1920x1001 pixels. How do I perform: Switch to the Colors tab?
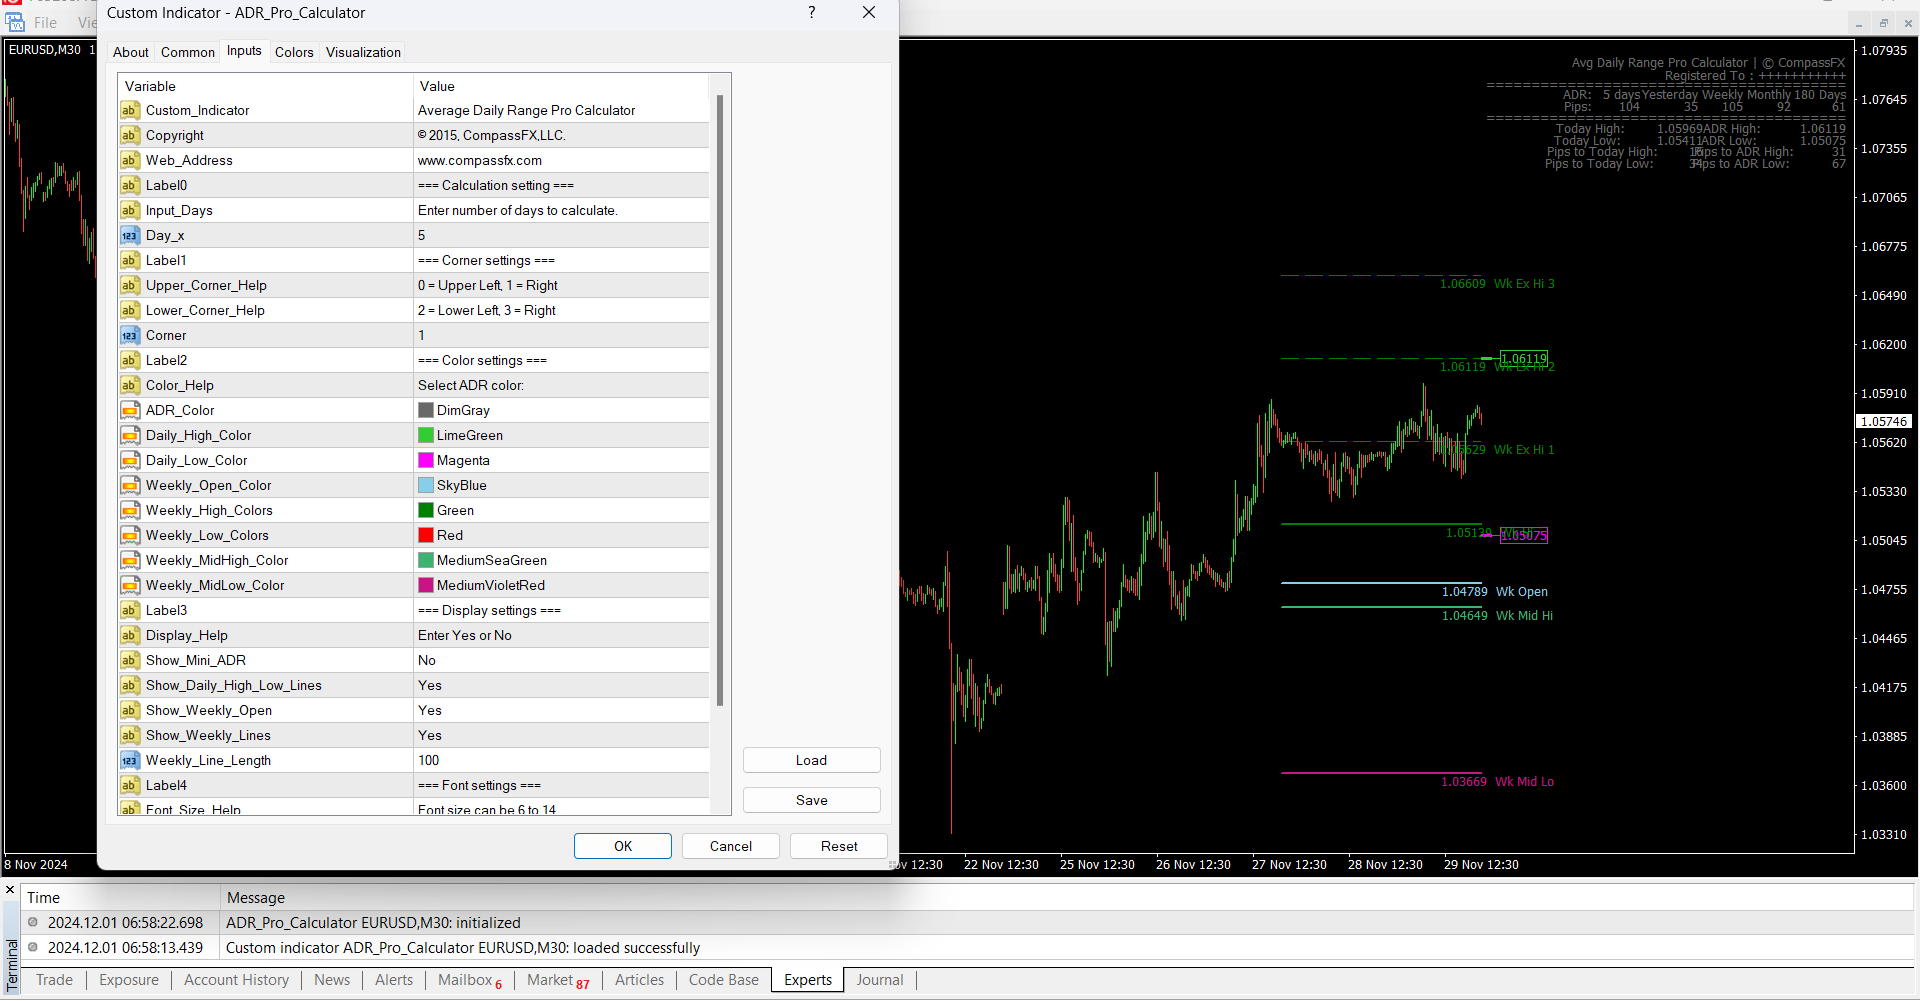click(x=294, y=52)
